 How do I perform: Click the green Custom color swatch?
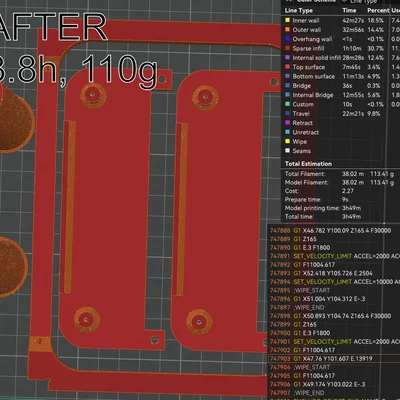[287, 104]
